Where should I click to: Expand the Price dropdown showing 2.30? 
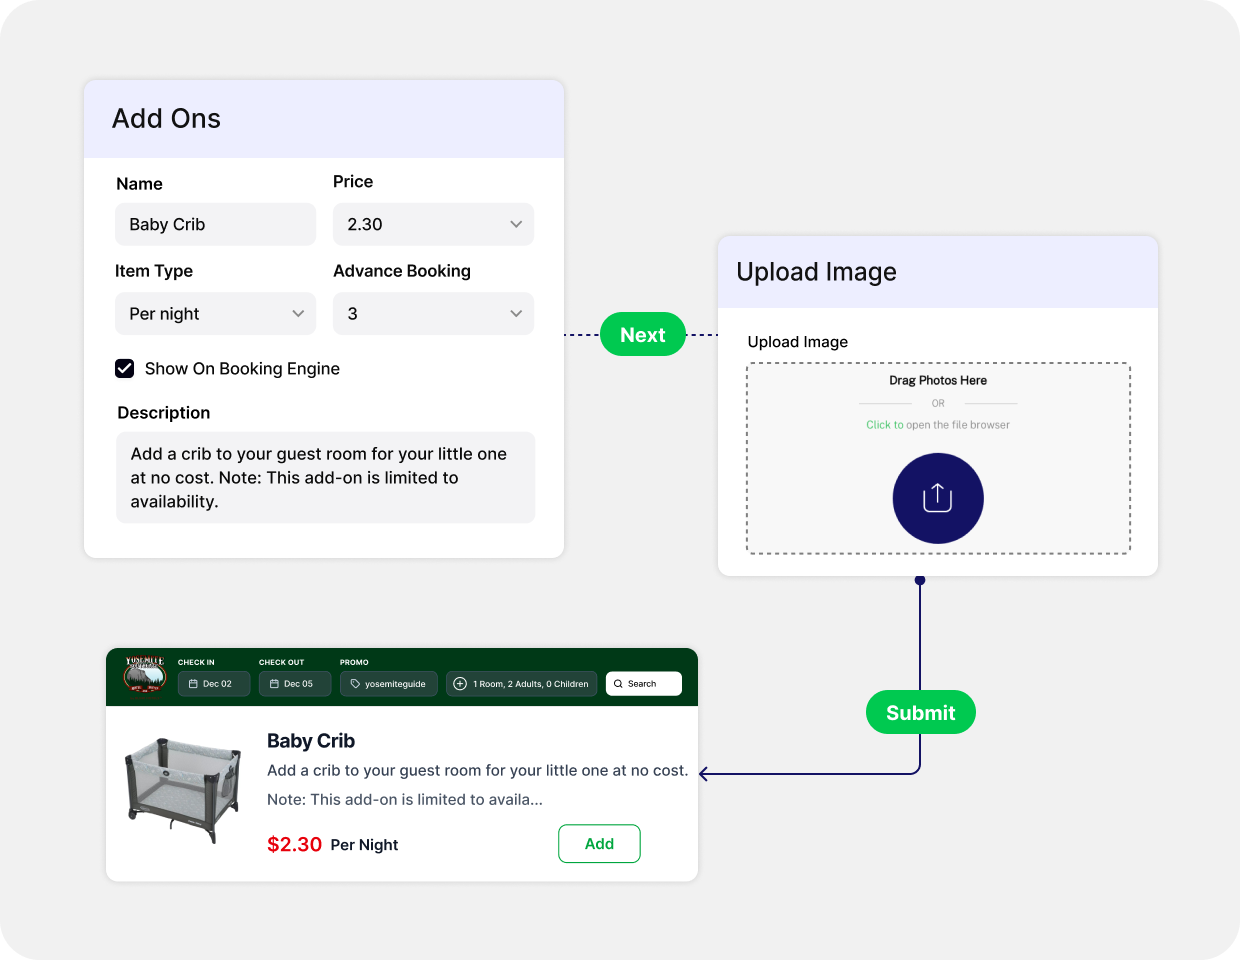point(433,224)
